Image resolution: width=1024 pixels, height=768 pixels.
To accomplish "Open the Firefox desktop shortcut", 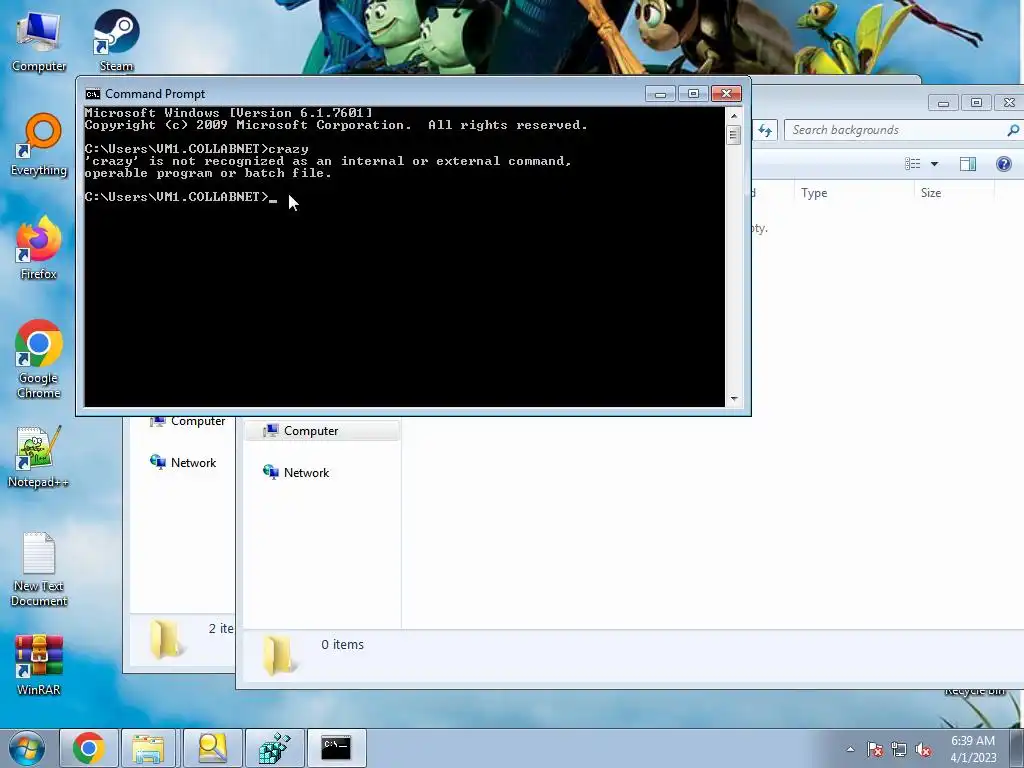I will (39, 248).
